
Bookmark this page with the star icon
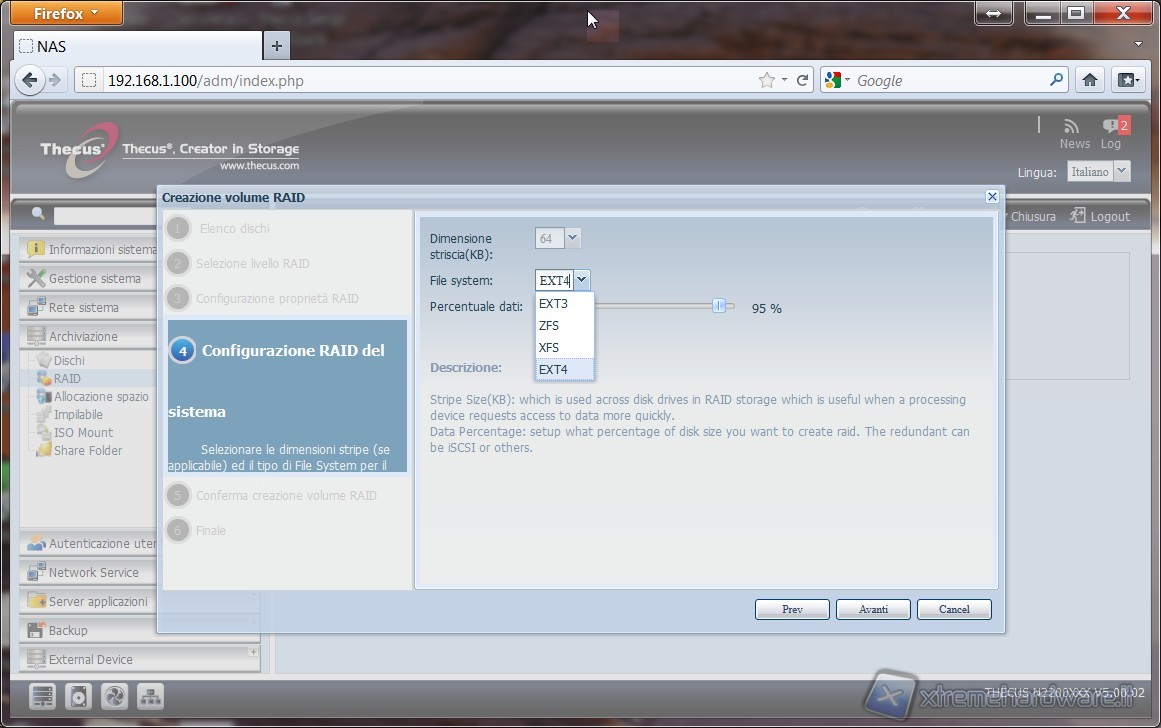766,80
